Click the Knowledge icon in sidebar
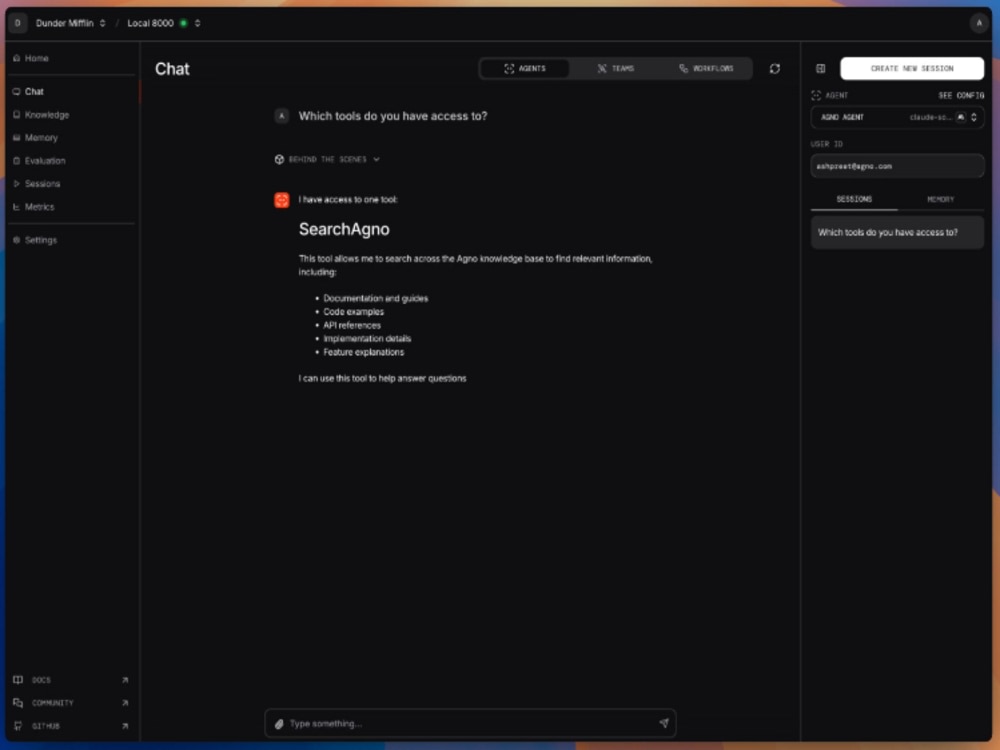The width and height of the screenshot is (1000, 750). tap(17, 115)
